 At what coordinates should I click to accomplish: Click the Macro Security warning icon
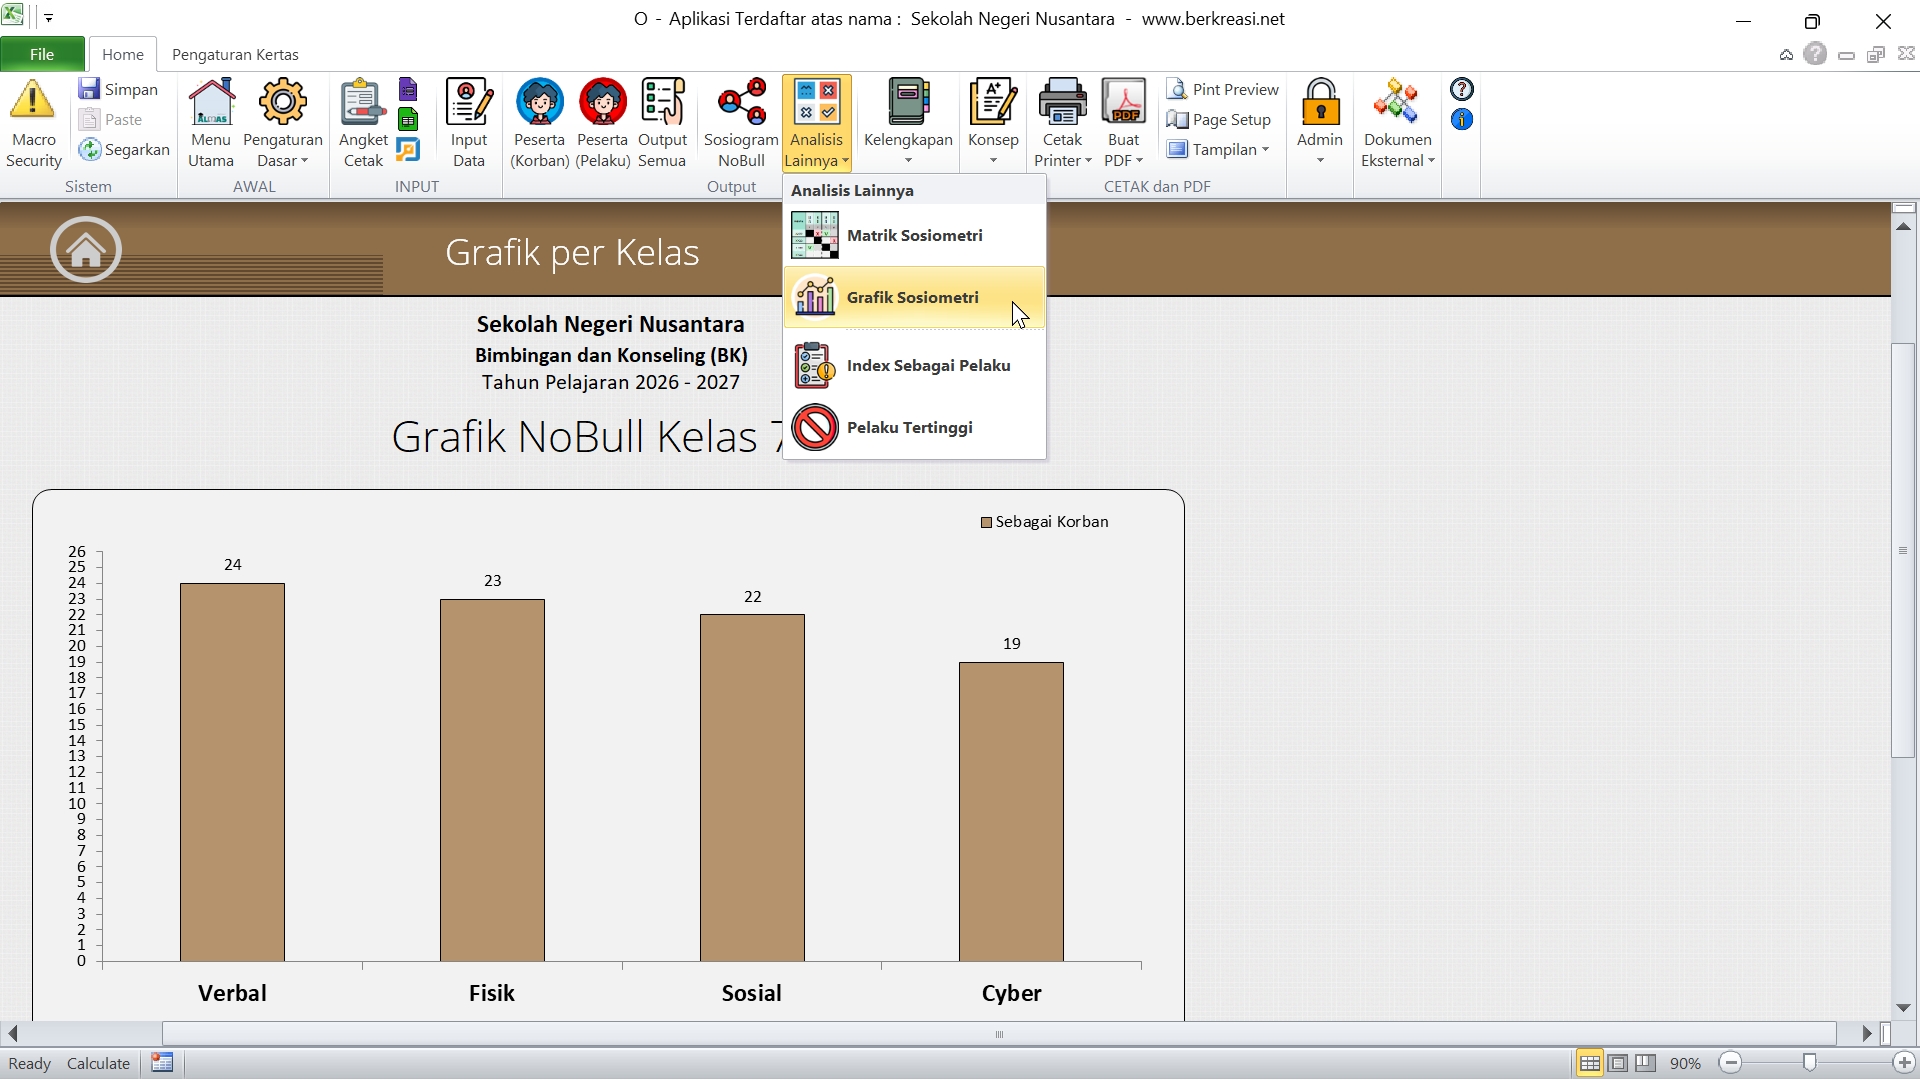pyautogui.click(x=33, y=101)
